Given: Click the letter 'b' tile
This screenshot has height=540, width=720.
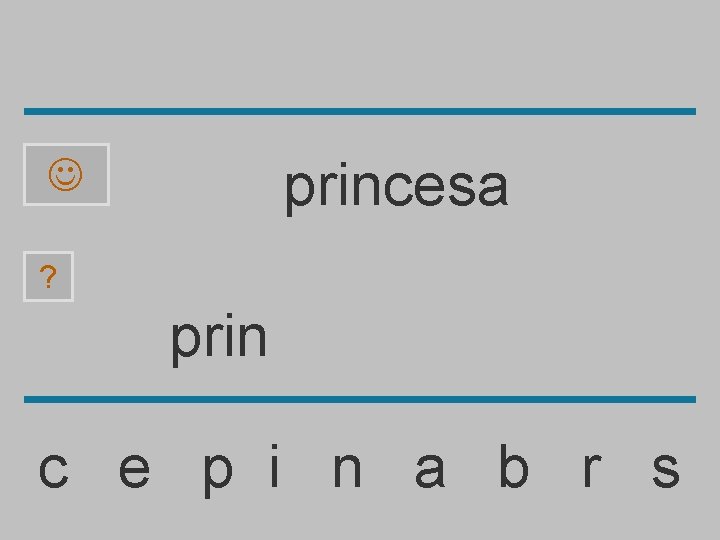Looking at the screenshot, I should tap(514, 465).
